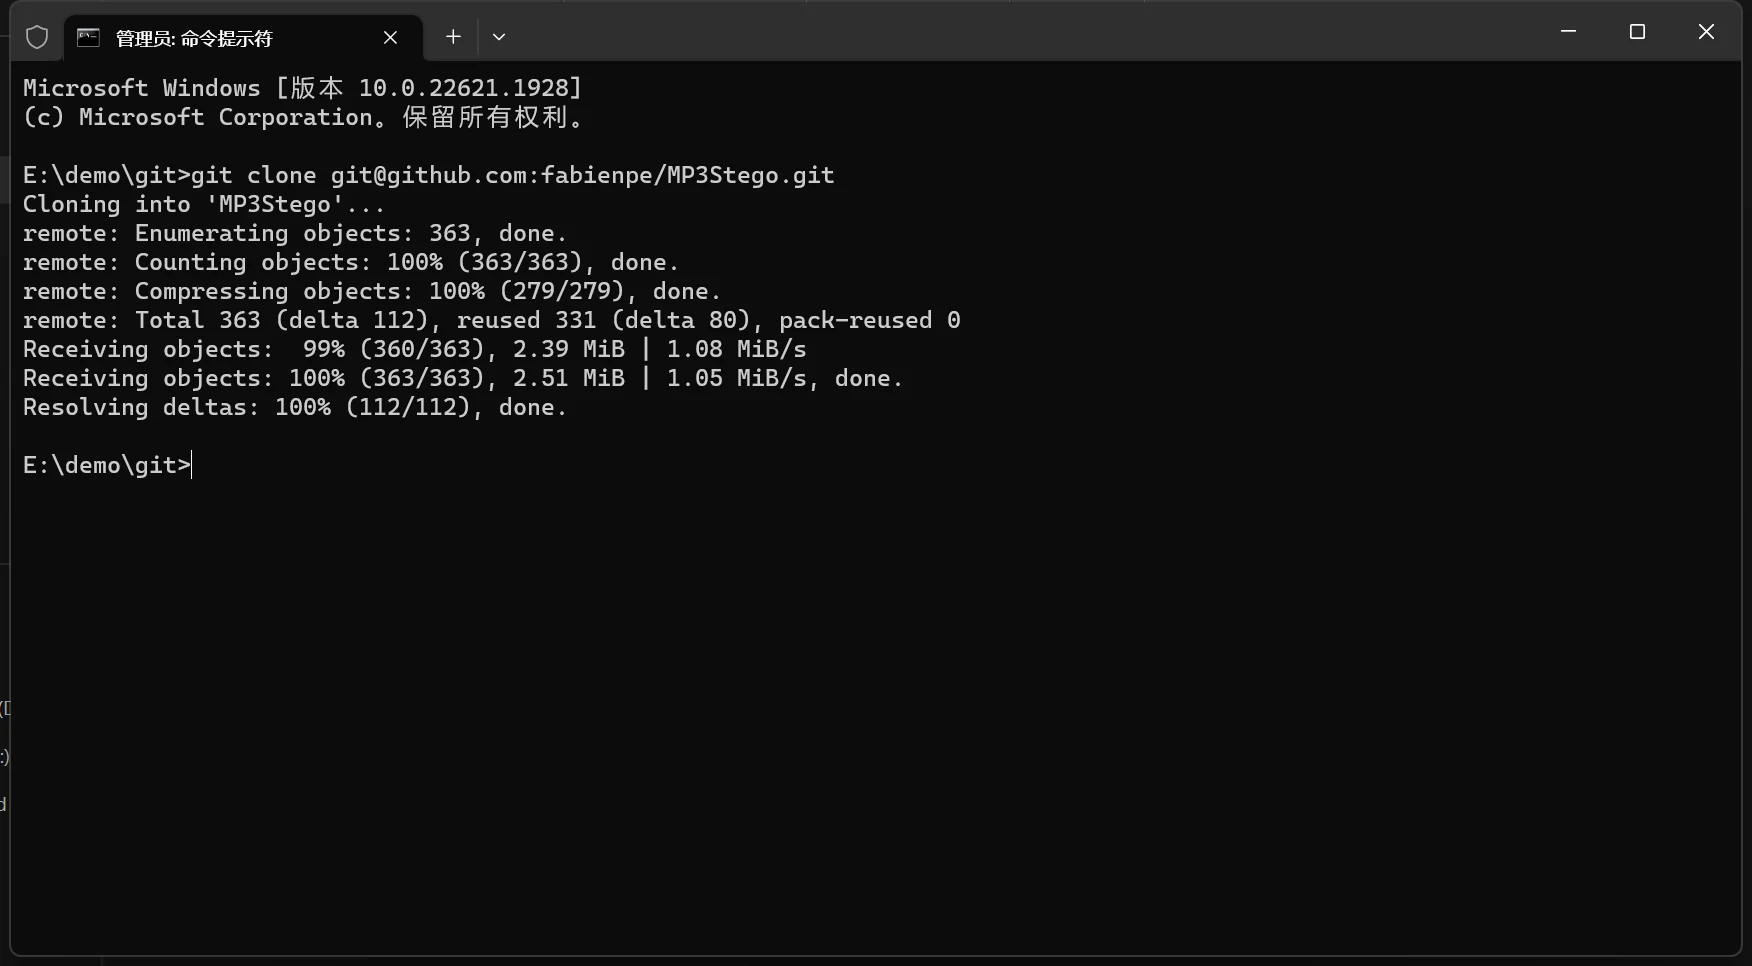Click the Resolving deltas output line
The image size is (1752, 966).
[294, 408]
